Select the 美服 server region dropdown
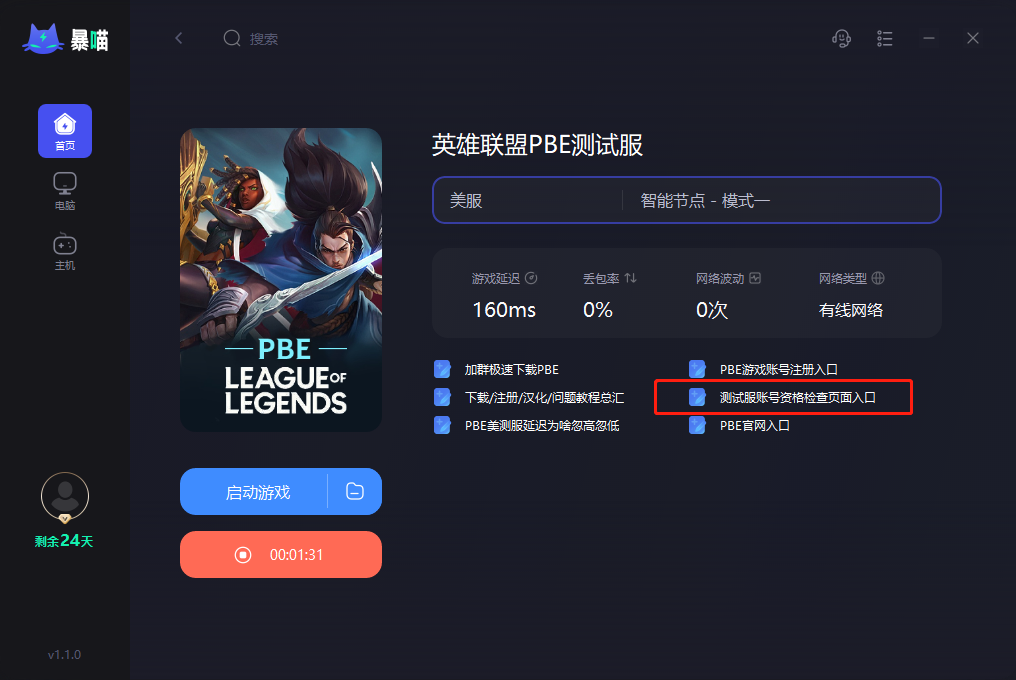This screenshot has height=680, width=1016. (527, 200)
